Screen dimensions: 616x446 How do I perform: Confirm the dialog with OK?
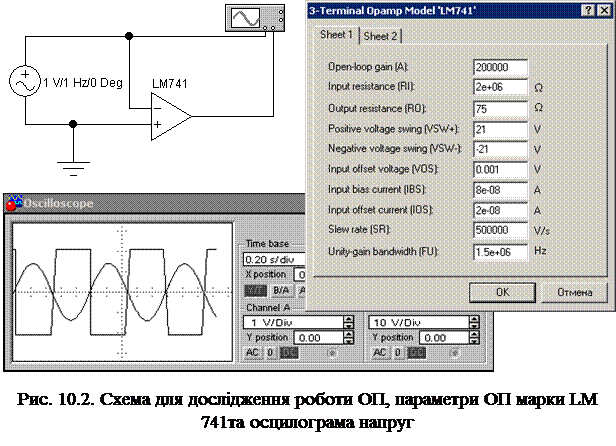click(x=502, y=292)
